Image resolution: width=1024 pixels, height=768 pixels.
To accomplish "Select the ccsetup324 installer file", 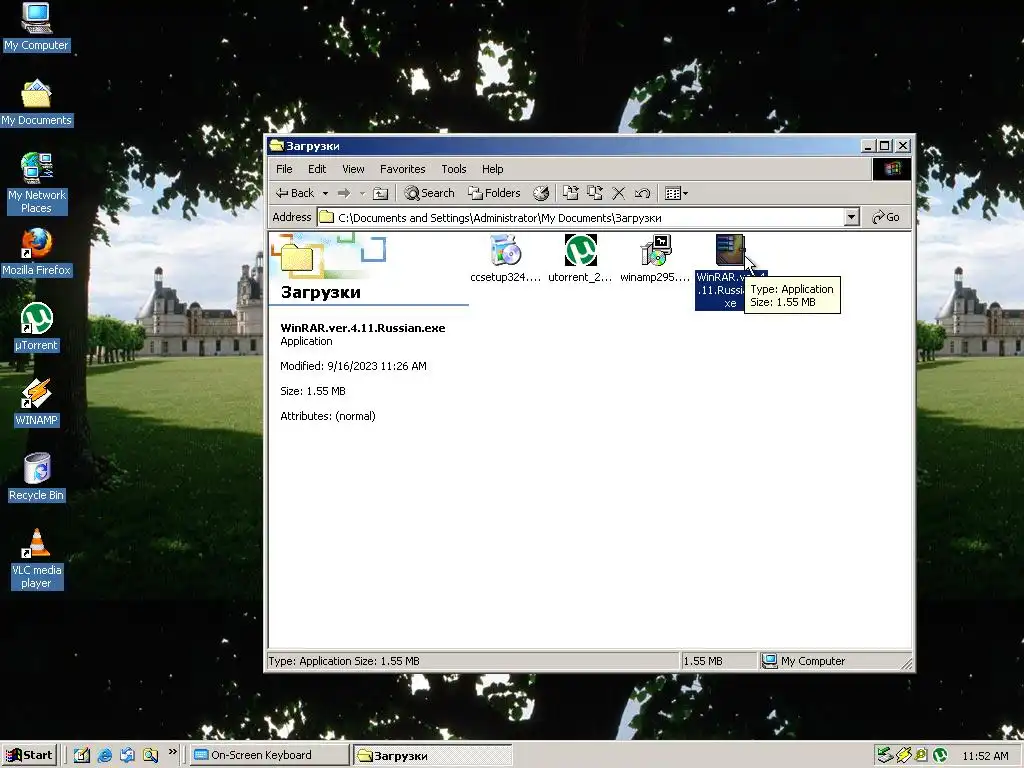I will (x=505, y=259).
